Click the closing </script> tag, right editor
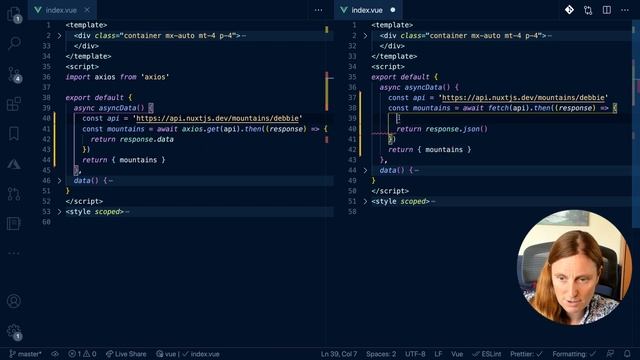Viewport: 640px width, 360px height. tap(390, 191)
